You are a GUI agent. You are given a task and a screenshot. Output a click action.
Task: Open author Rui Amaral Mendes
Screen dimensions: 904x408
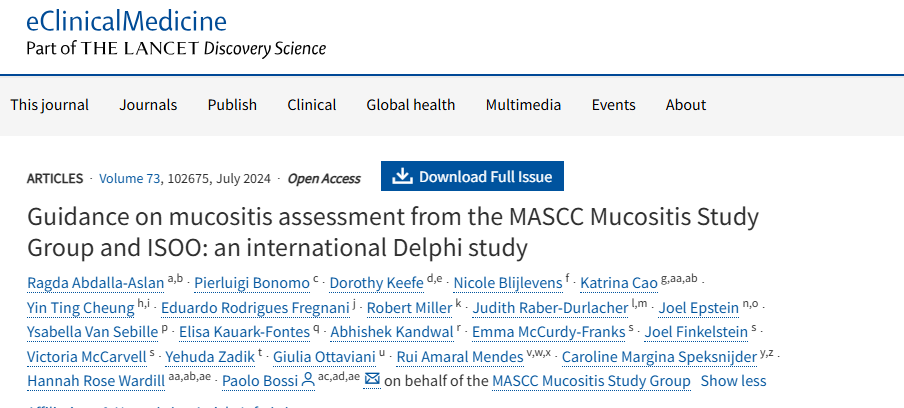[x=458, y=357]
